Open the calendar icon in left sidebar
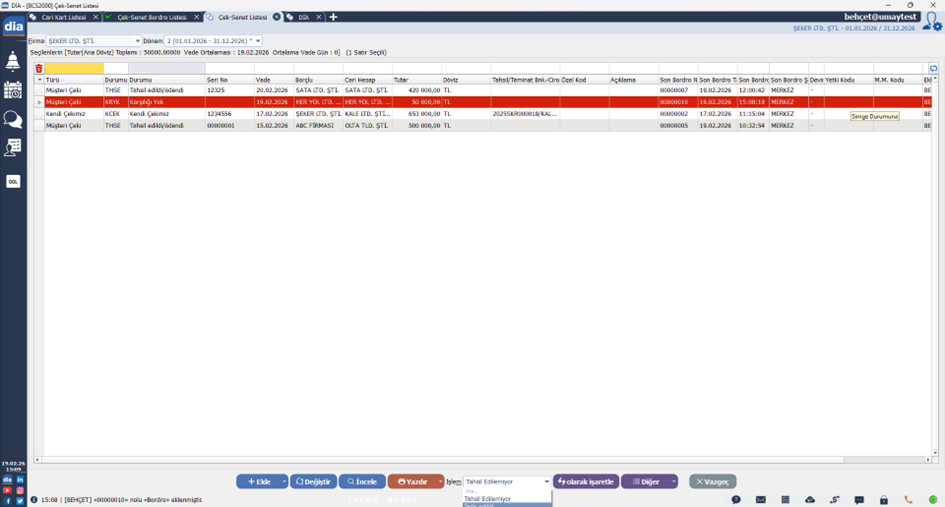 tap(13, 90)
